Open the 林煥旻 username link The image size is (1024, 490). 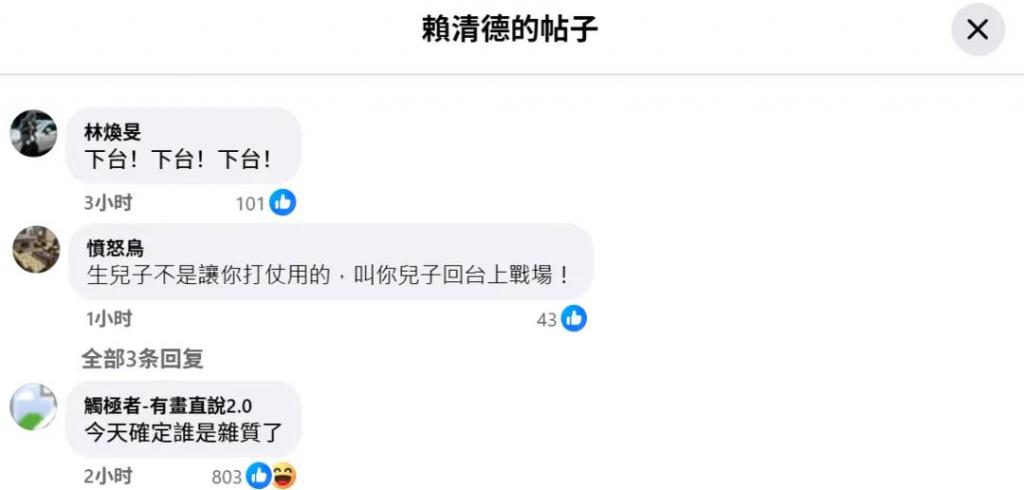pyautogui.click(x=112, y=133)
